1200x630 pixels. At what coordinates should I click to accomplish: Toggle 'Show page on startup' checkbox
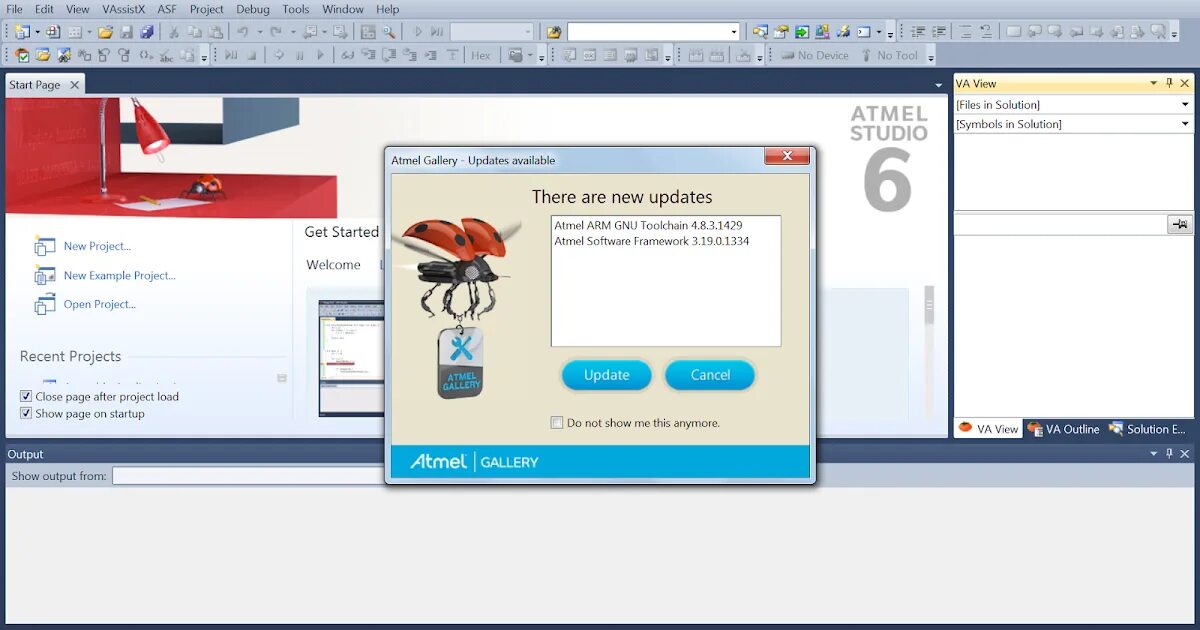[x=26, y=414]
